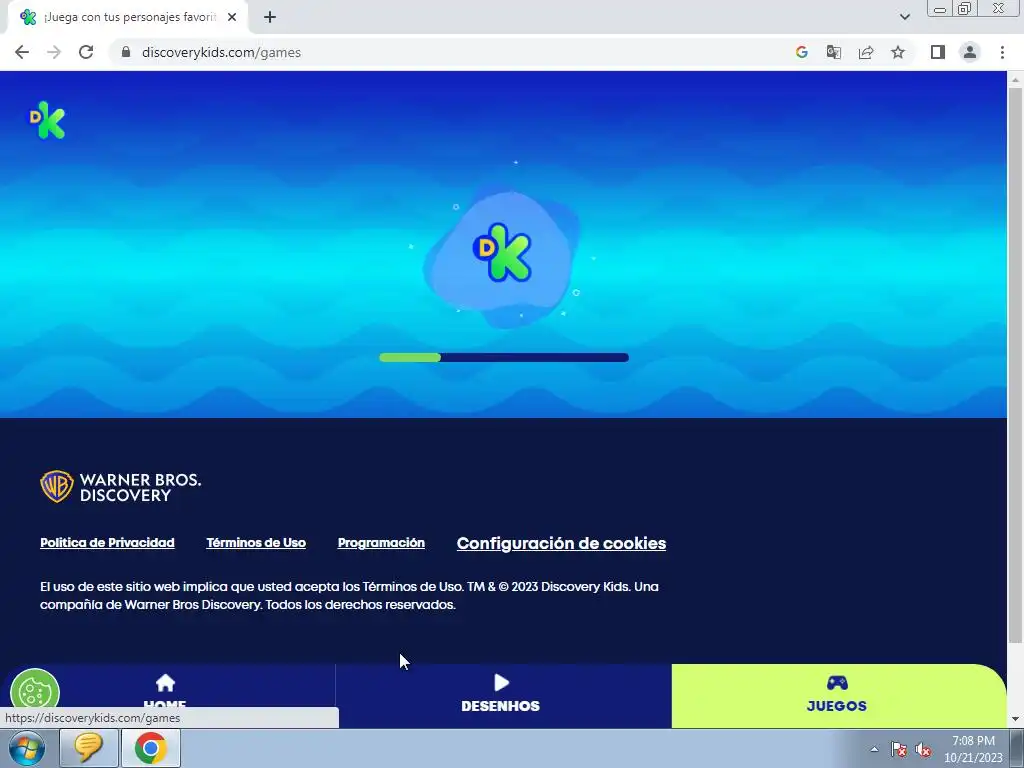Image resolution: width=1024 pixels, height=768 pixels.
Task: Open the chat bubble app in taskbar
Action: (89, 748)
